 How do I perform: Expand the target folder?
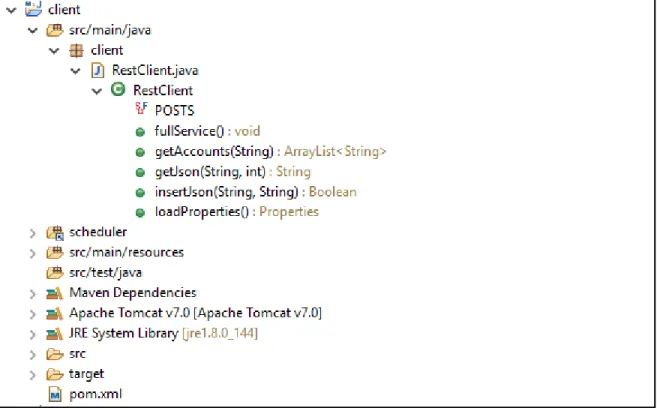[33, 374]
